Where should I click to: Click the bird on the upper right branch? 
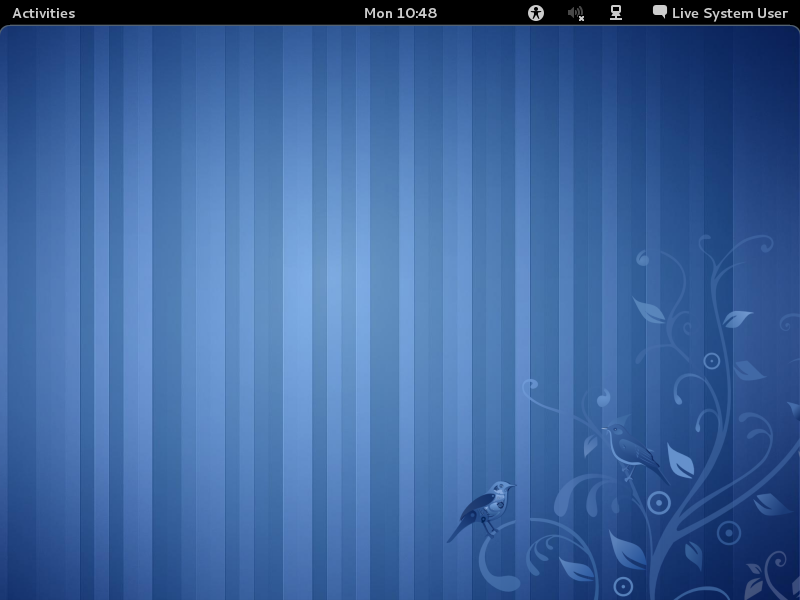tap(630, 449)
